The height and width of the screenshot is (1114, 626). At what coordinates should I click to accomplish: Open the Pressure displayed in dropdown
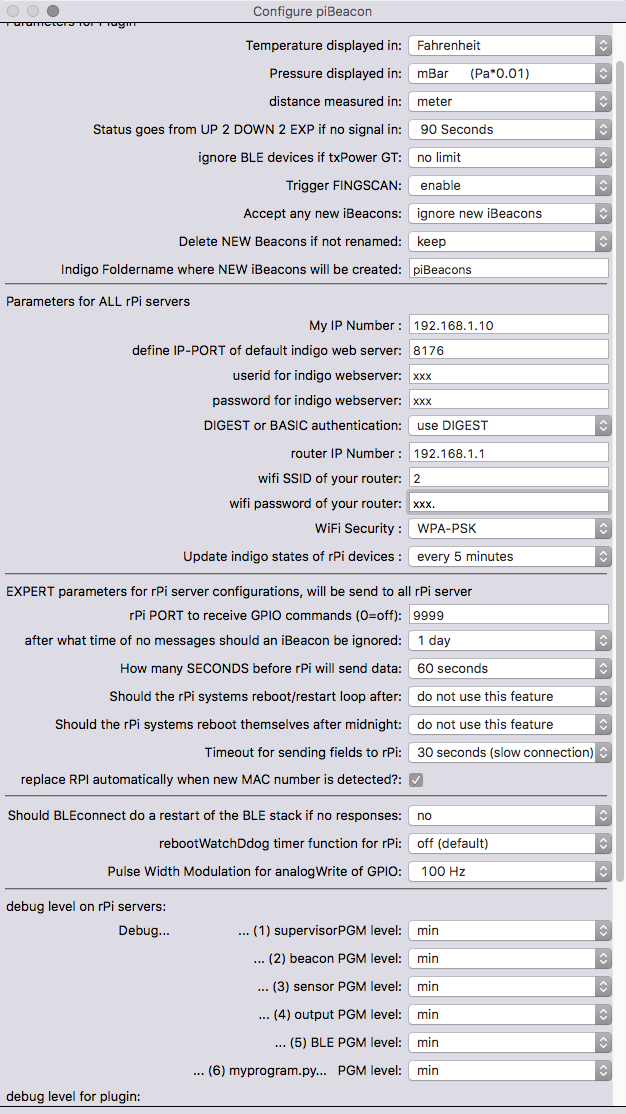[509, 73]
